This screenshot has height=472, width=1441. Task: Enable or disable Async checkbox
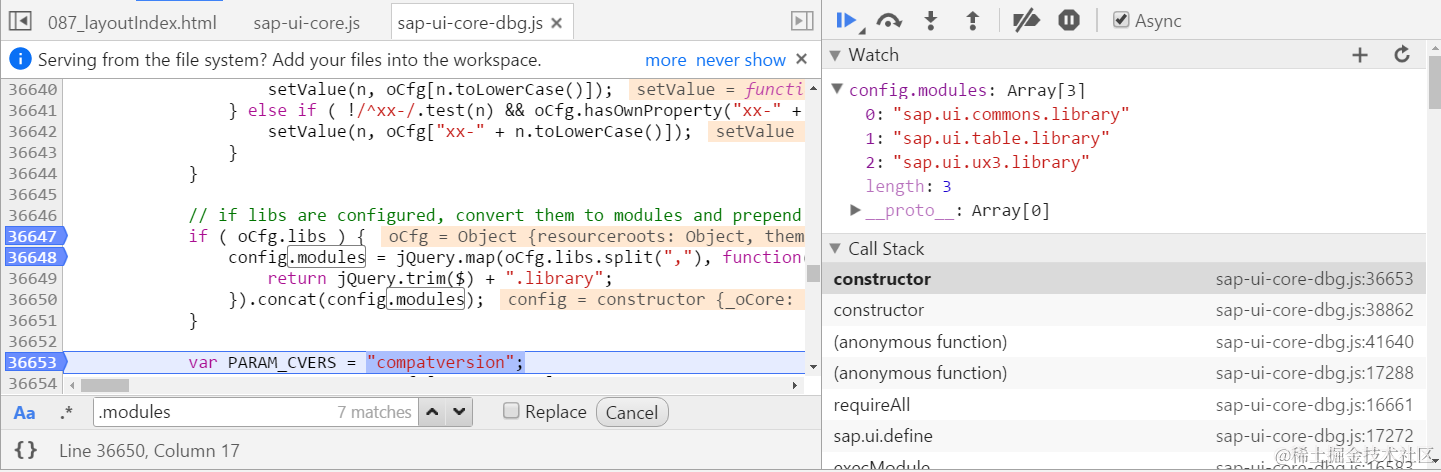pyautogui.click(x=1121, y=20)
